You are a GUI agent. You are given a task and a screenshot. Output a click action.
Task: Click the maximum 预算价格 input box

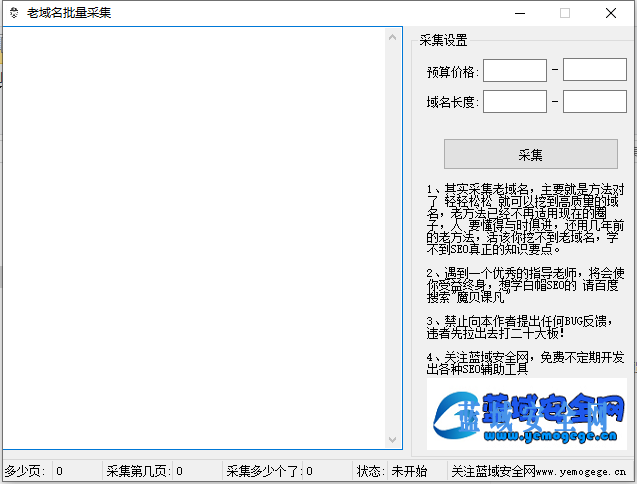pos(594,70)
